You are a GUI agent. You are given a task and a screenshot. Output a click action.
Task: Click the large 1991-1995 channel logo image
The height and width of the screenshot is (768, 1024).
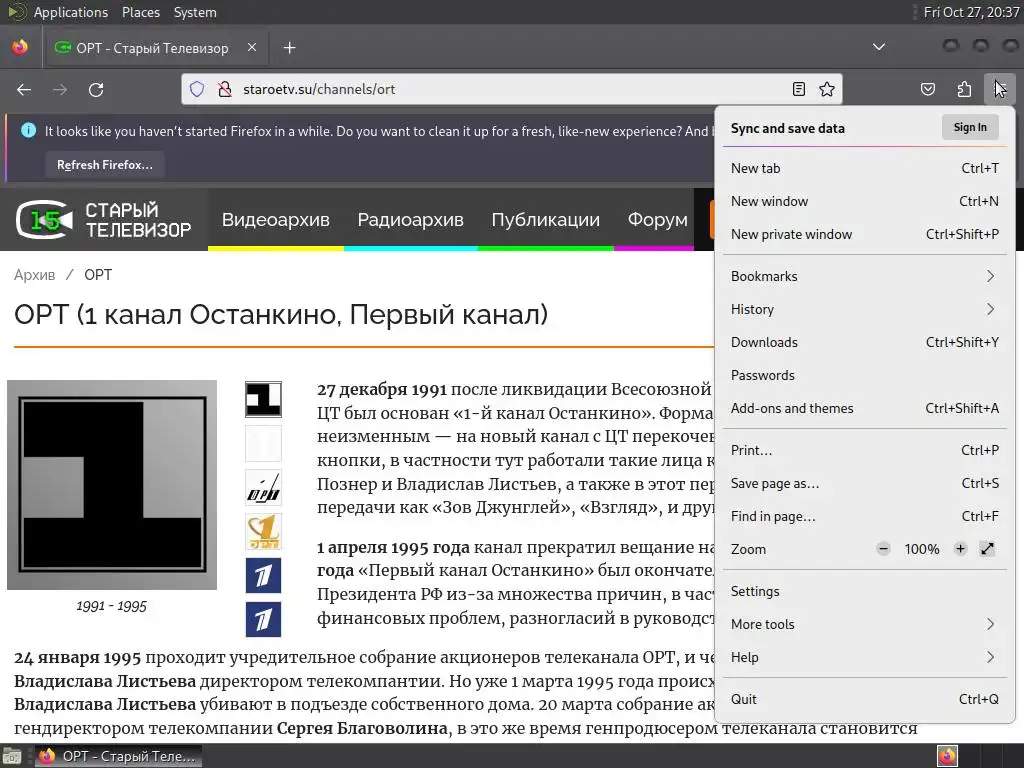[x=112, y=485]
